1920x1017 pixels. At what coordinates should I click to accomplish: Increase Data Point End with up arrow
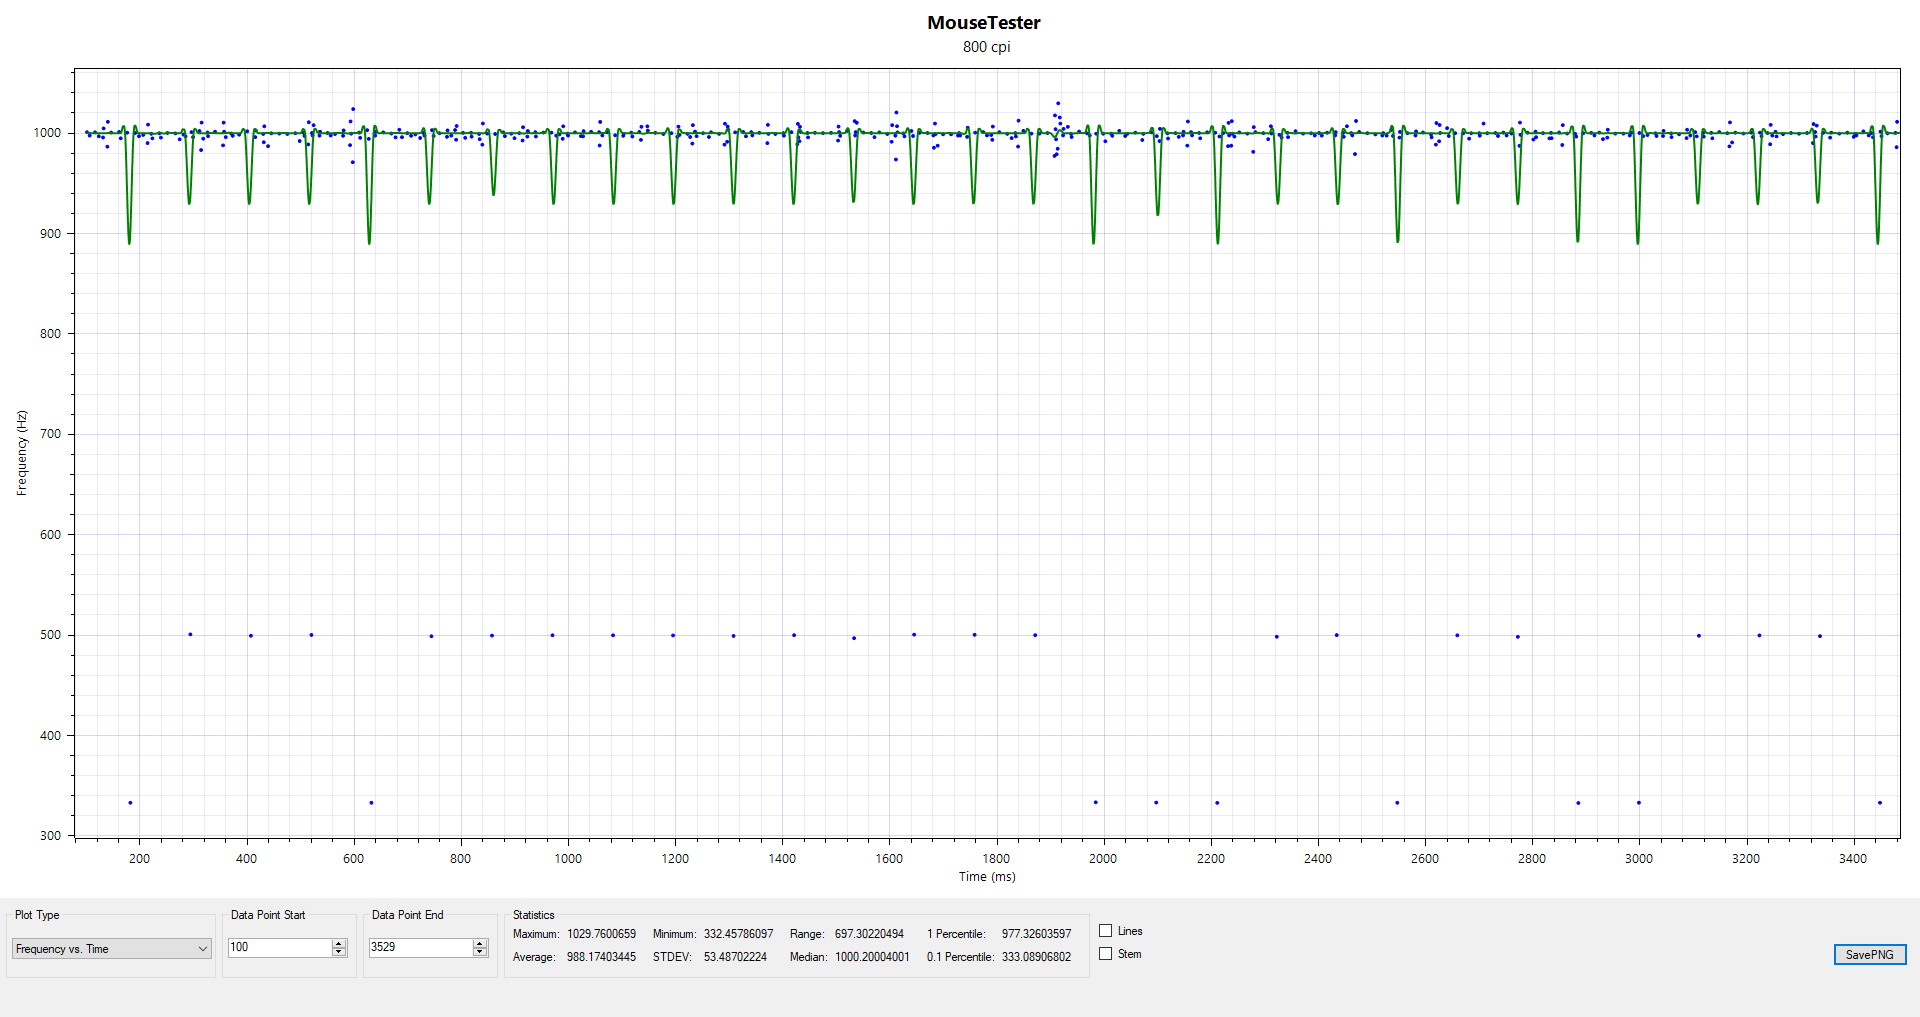[480, 943]
